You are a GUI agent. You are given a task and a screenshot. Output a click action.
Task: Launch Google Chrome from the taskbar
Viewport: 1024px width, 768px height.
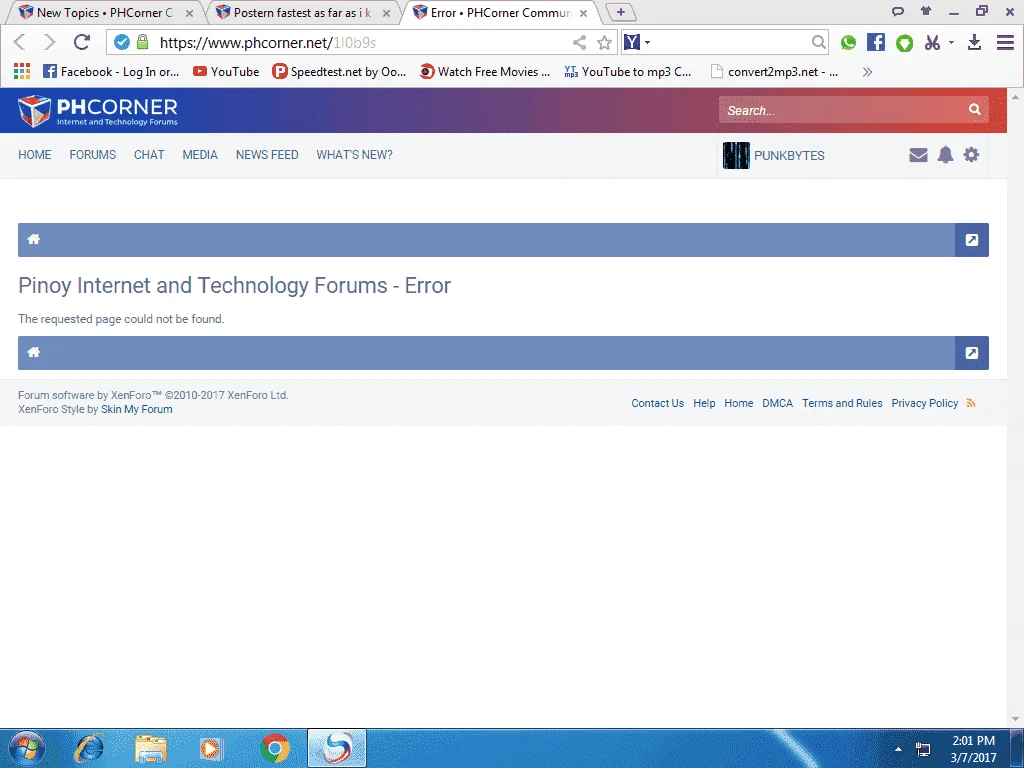275,748
